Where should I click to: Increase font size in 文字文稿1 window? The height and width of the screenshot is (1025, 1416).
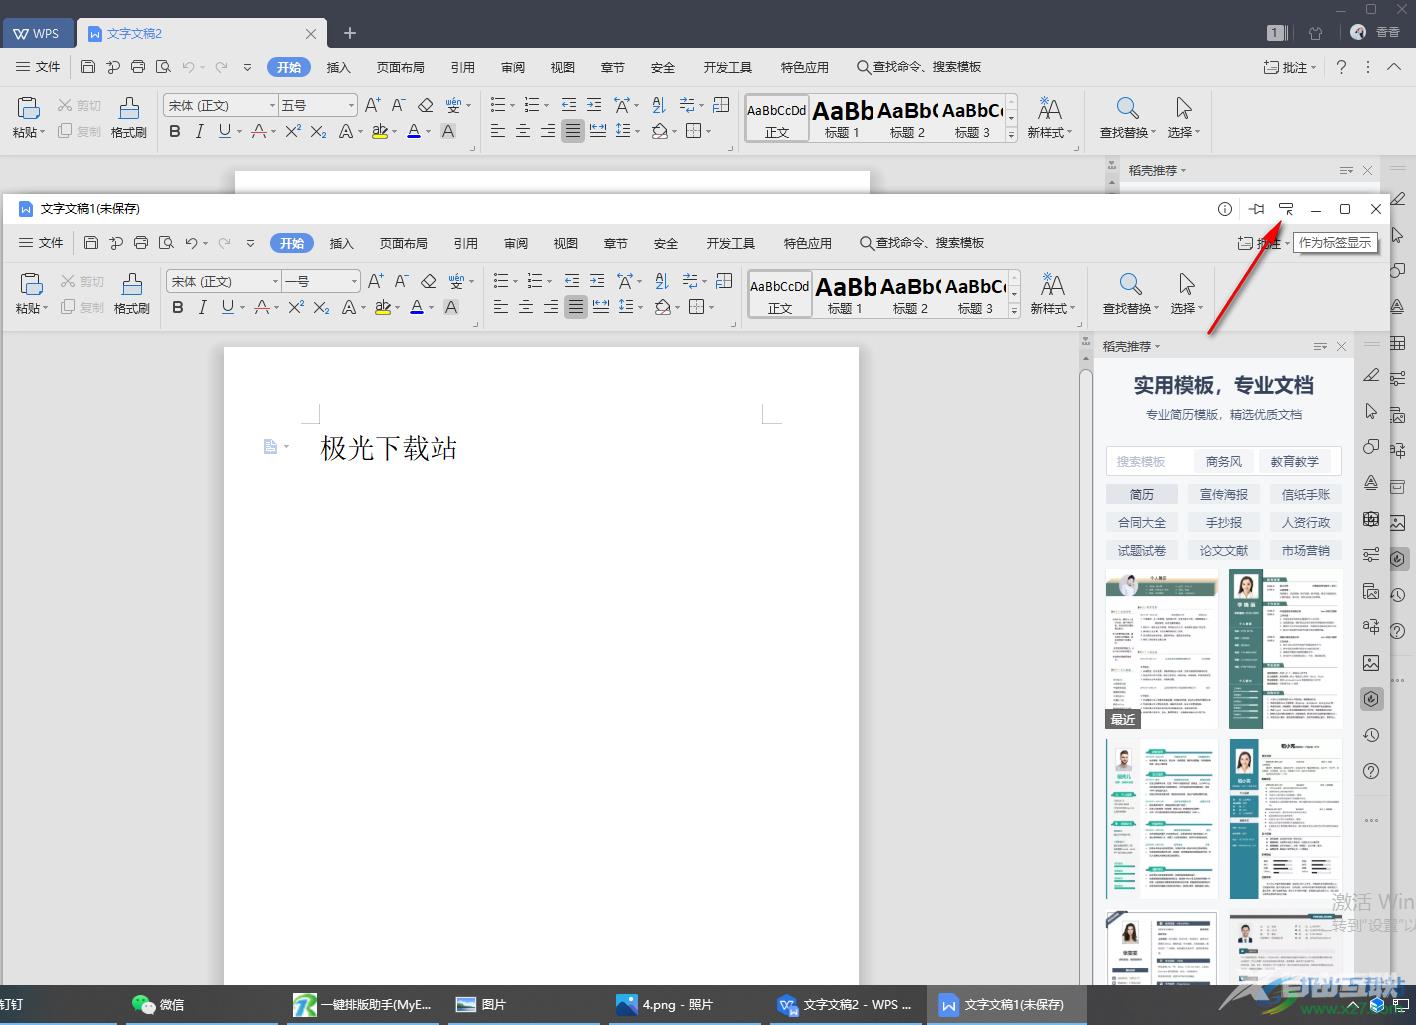[x=375, y=282]
